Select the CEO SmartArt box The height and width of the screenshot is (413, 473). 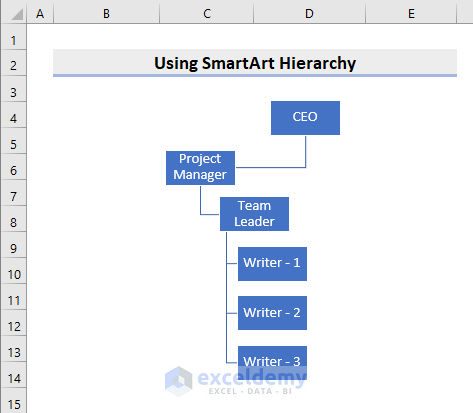[x=305, y=118]
